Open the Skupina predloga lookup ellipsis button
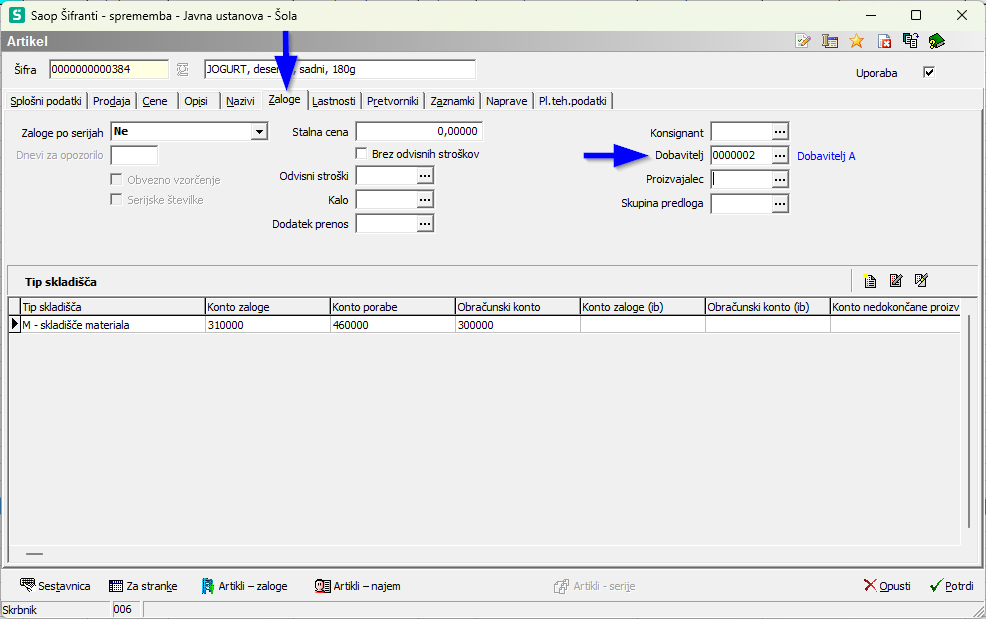The image size is (986, 619). [780, 203]
